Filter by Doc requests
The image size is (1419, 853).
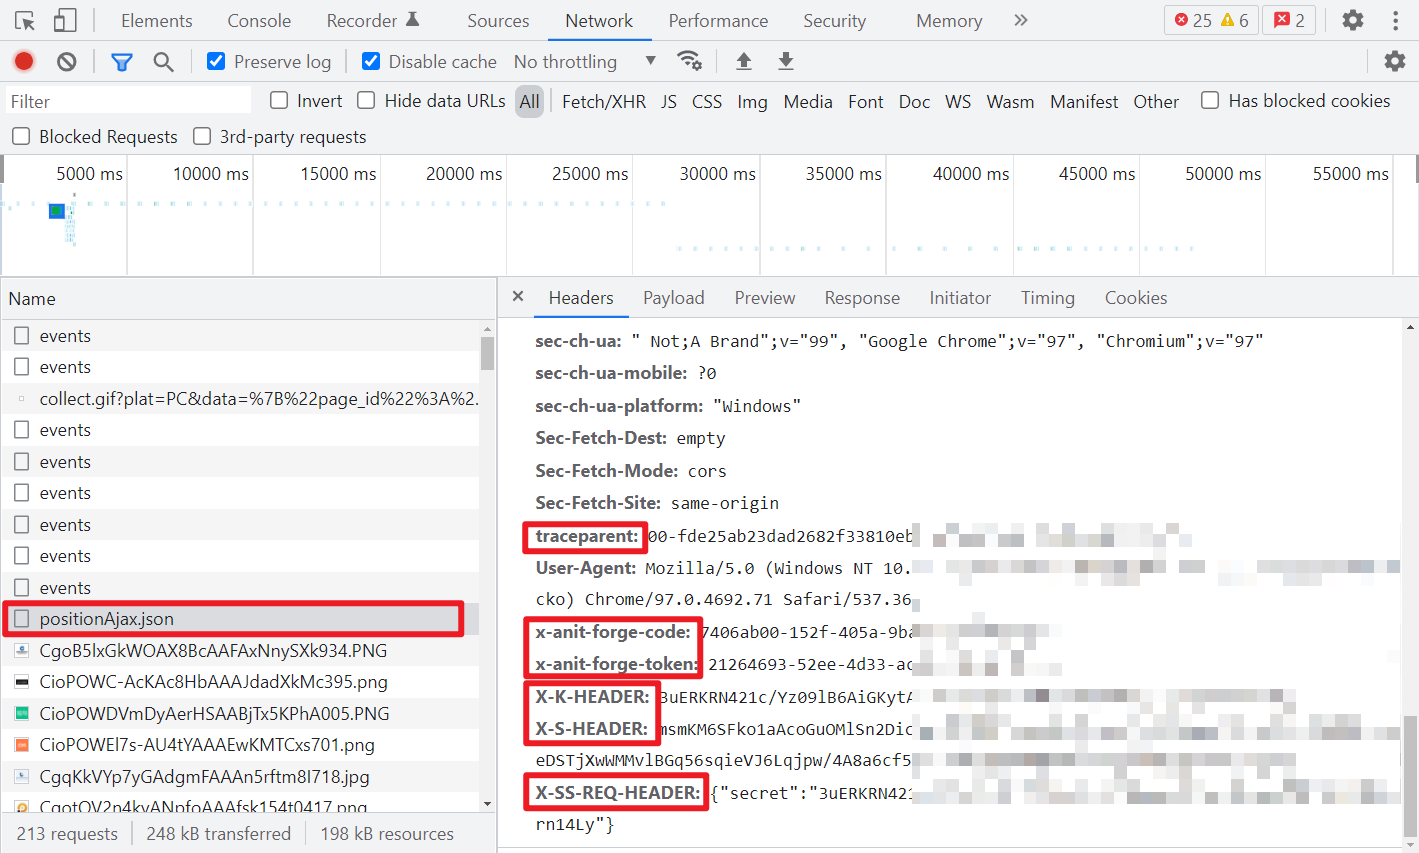click(914, 101)
